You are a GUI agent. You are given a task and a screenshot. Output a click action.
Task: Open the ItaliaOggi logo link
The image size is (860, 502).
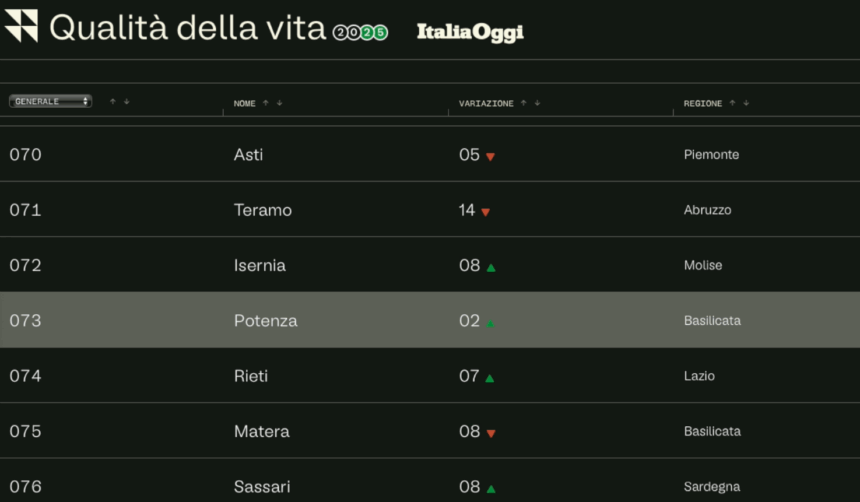point(470,32)
